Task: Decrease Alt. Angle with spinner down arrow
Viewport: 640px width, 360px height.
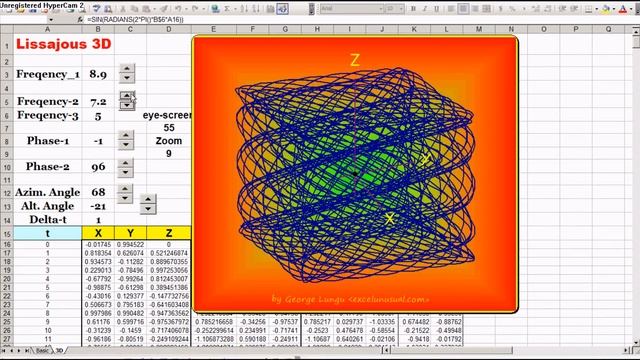Action: point(148,208)
